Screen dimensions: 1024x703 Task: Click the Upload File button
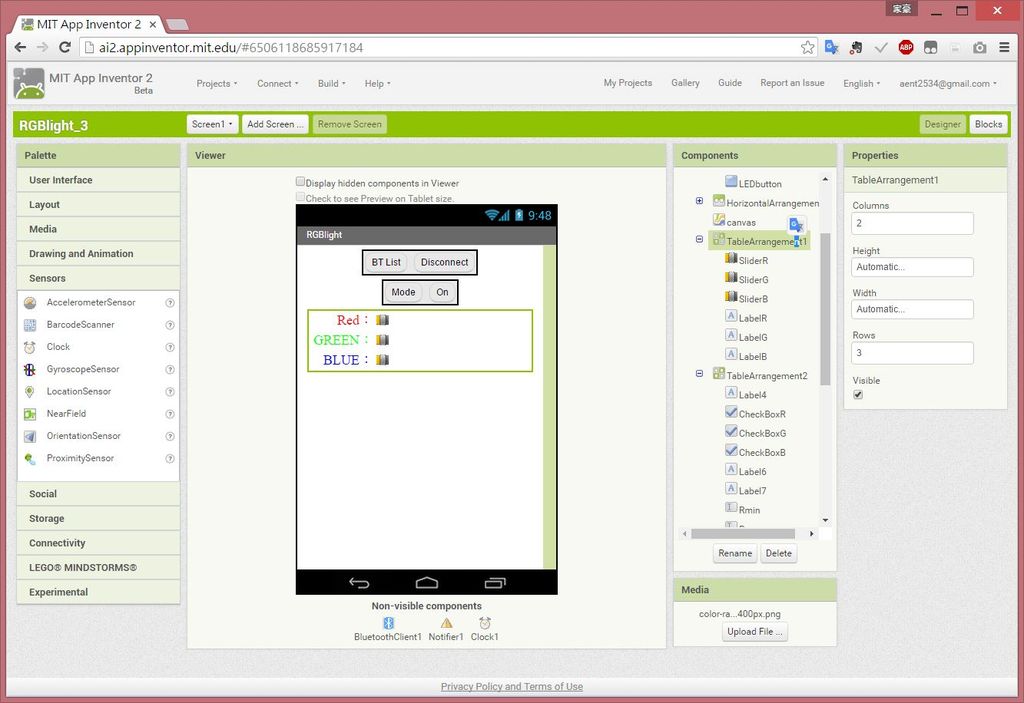[x=754, y=632]
